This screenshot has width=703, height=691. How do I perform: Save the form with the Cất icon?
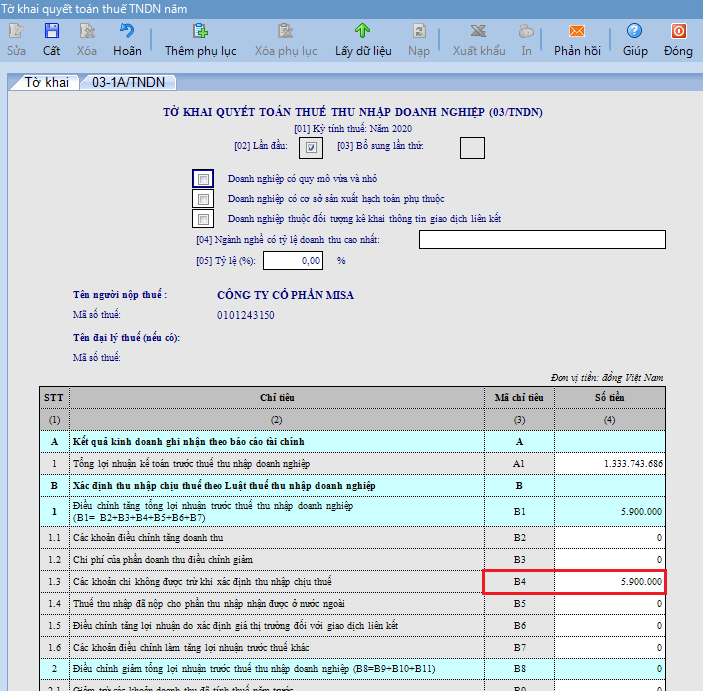point(52,31)
